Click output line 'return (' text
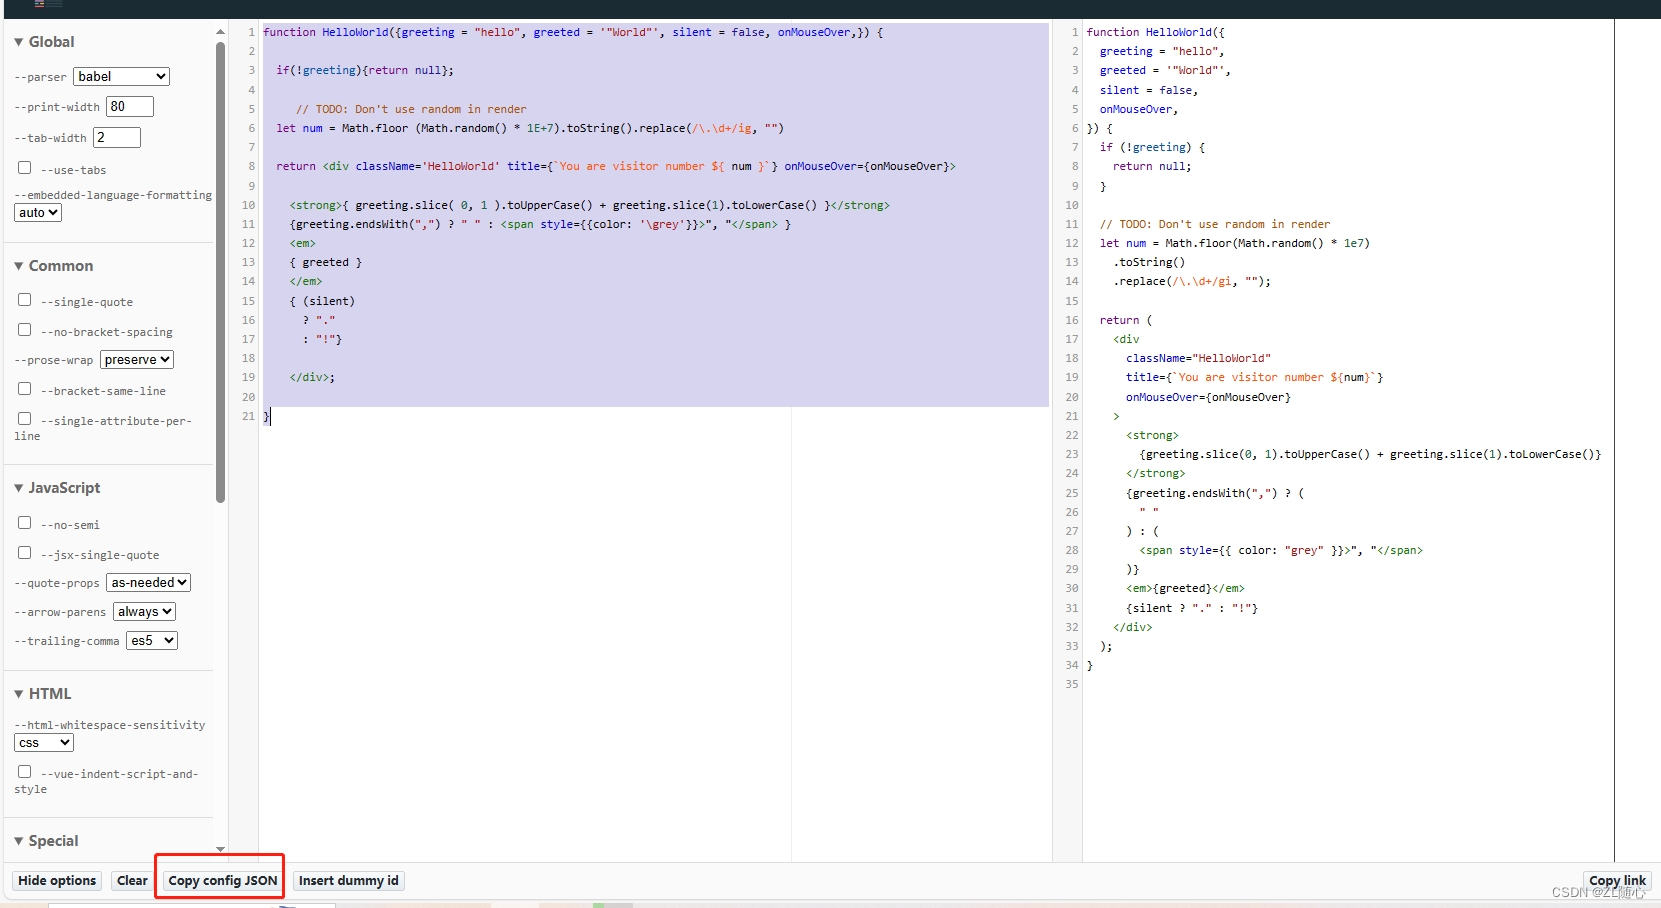1661x908 pixels. [x=1126, y=320]
